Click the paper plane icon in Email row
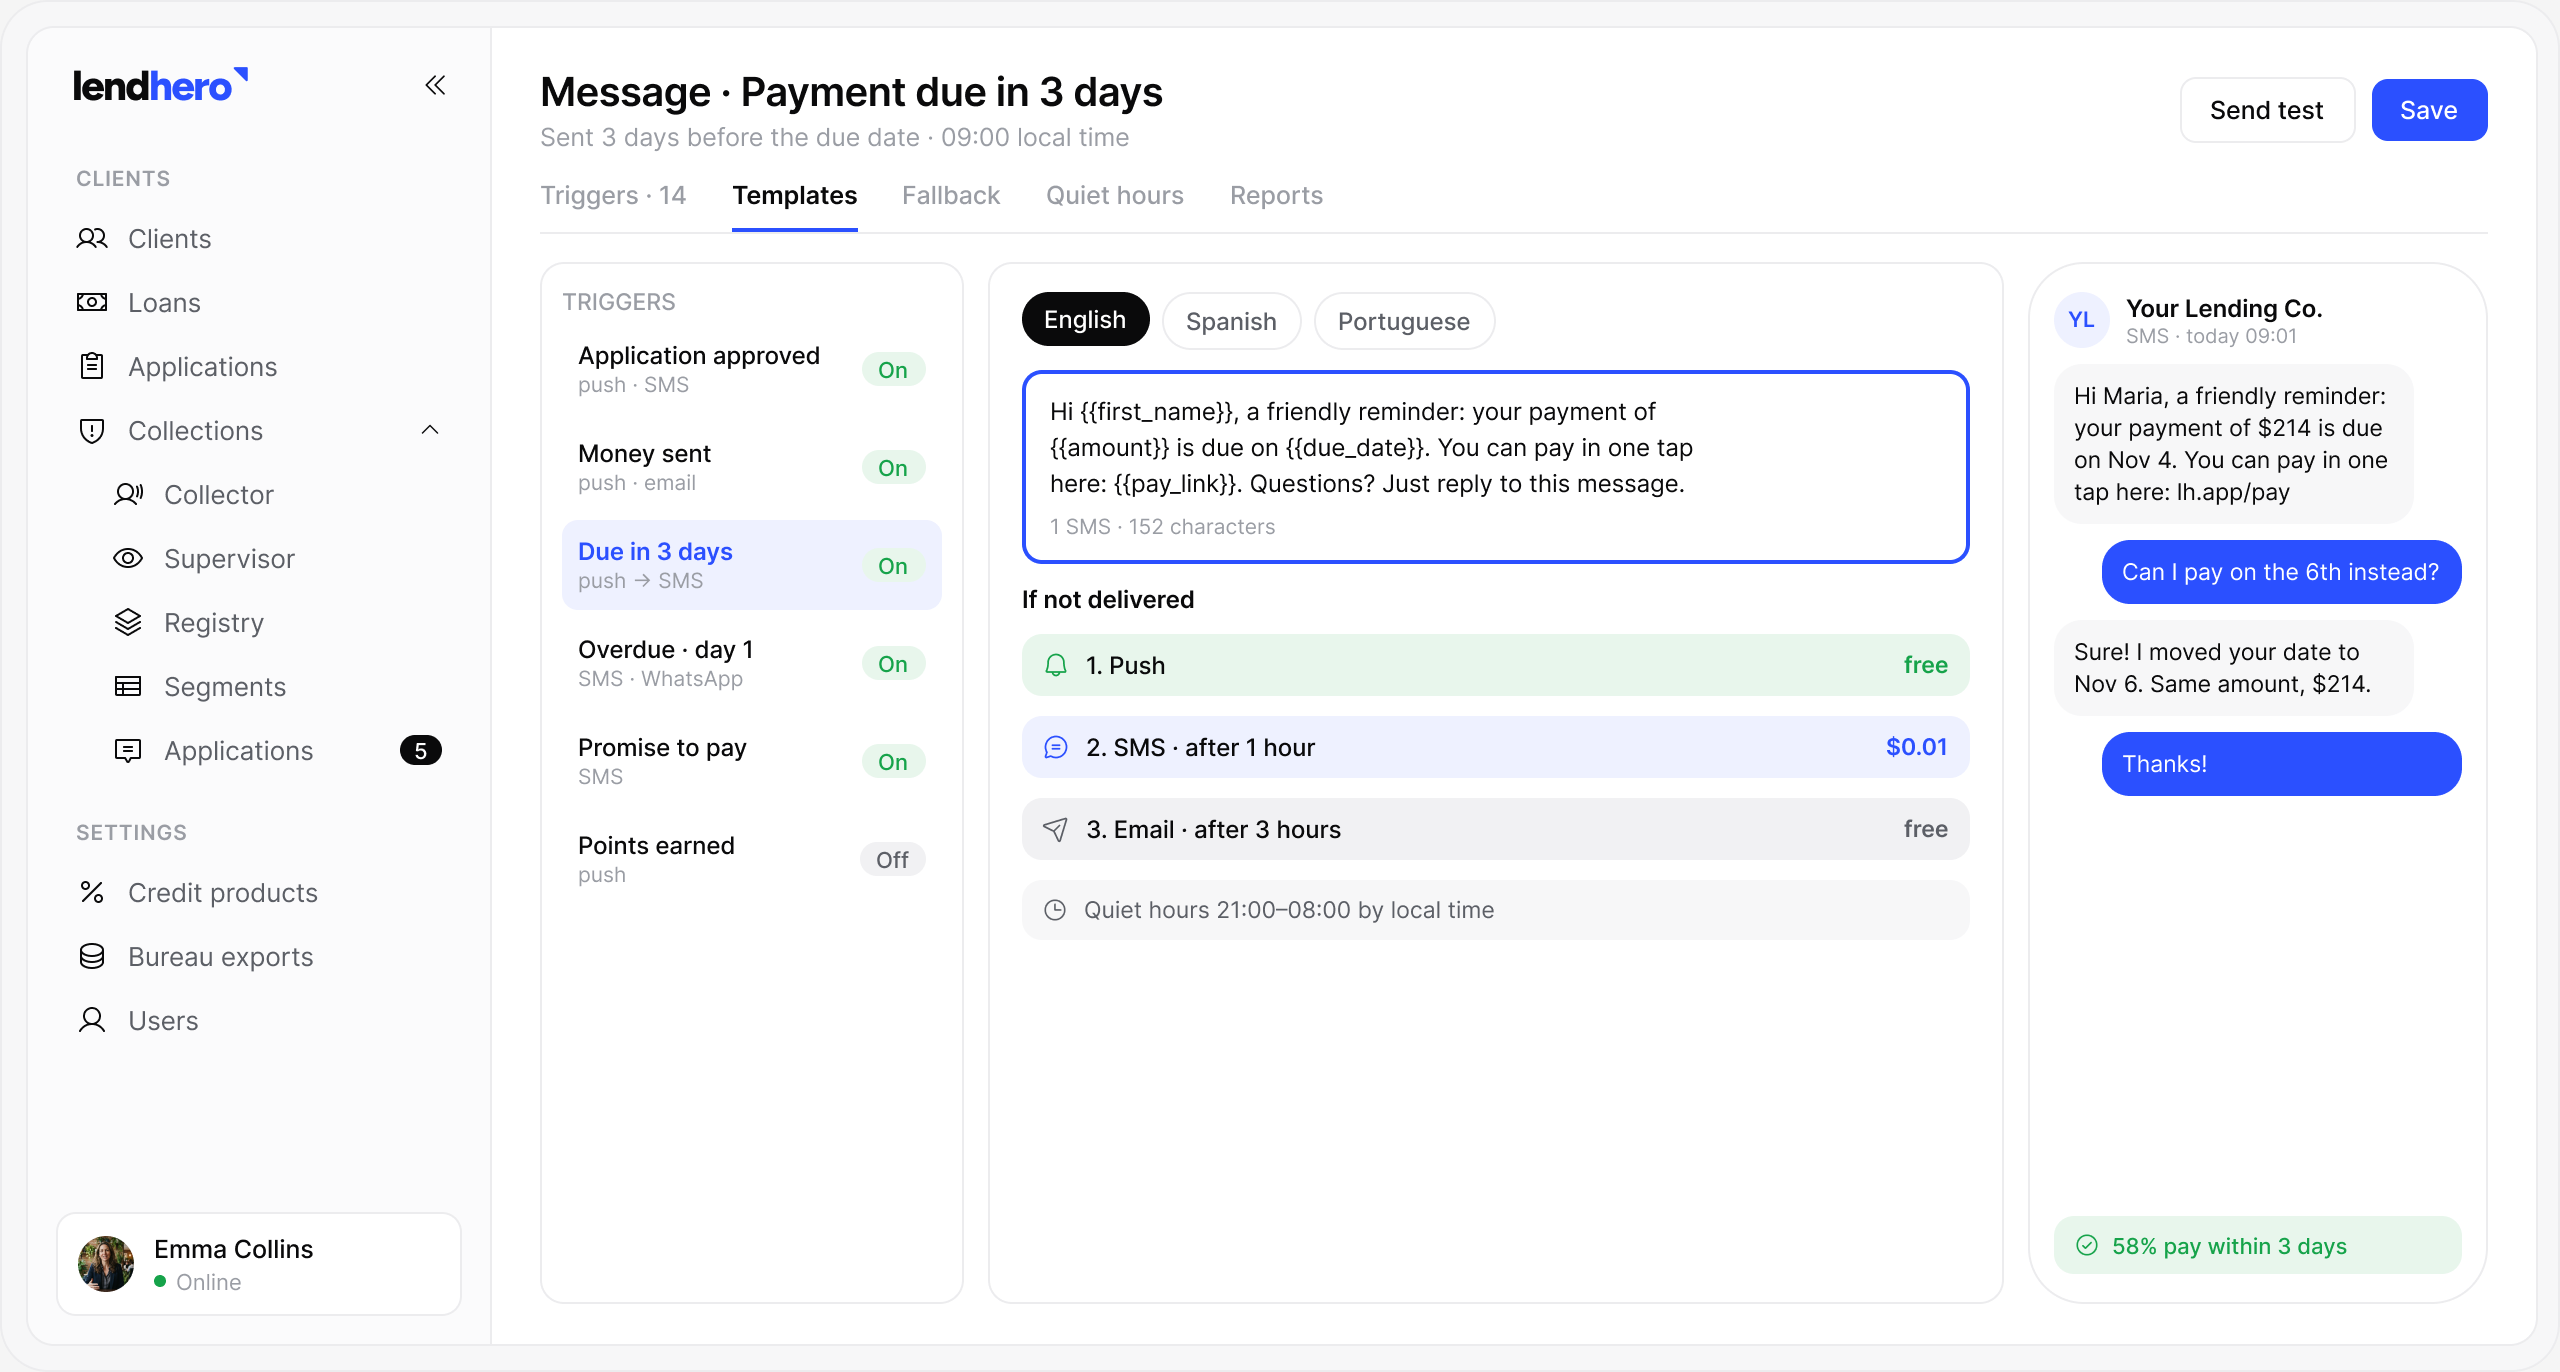 (1056, 830)
